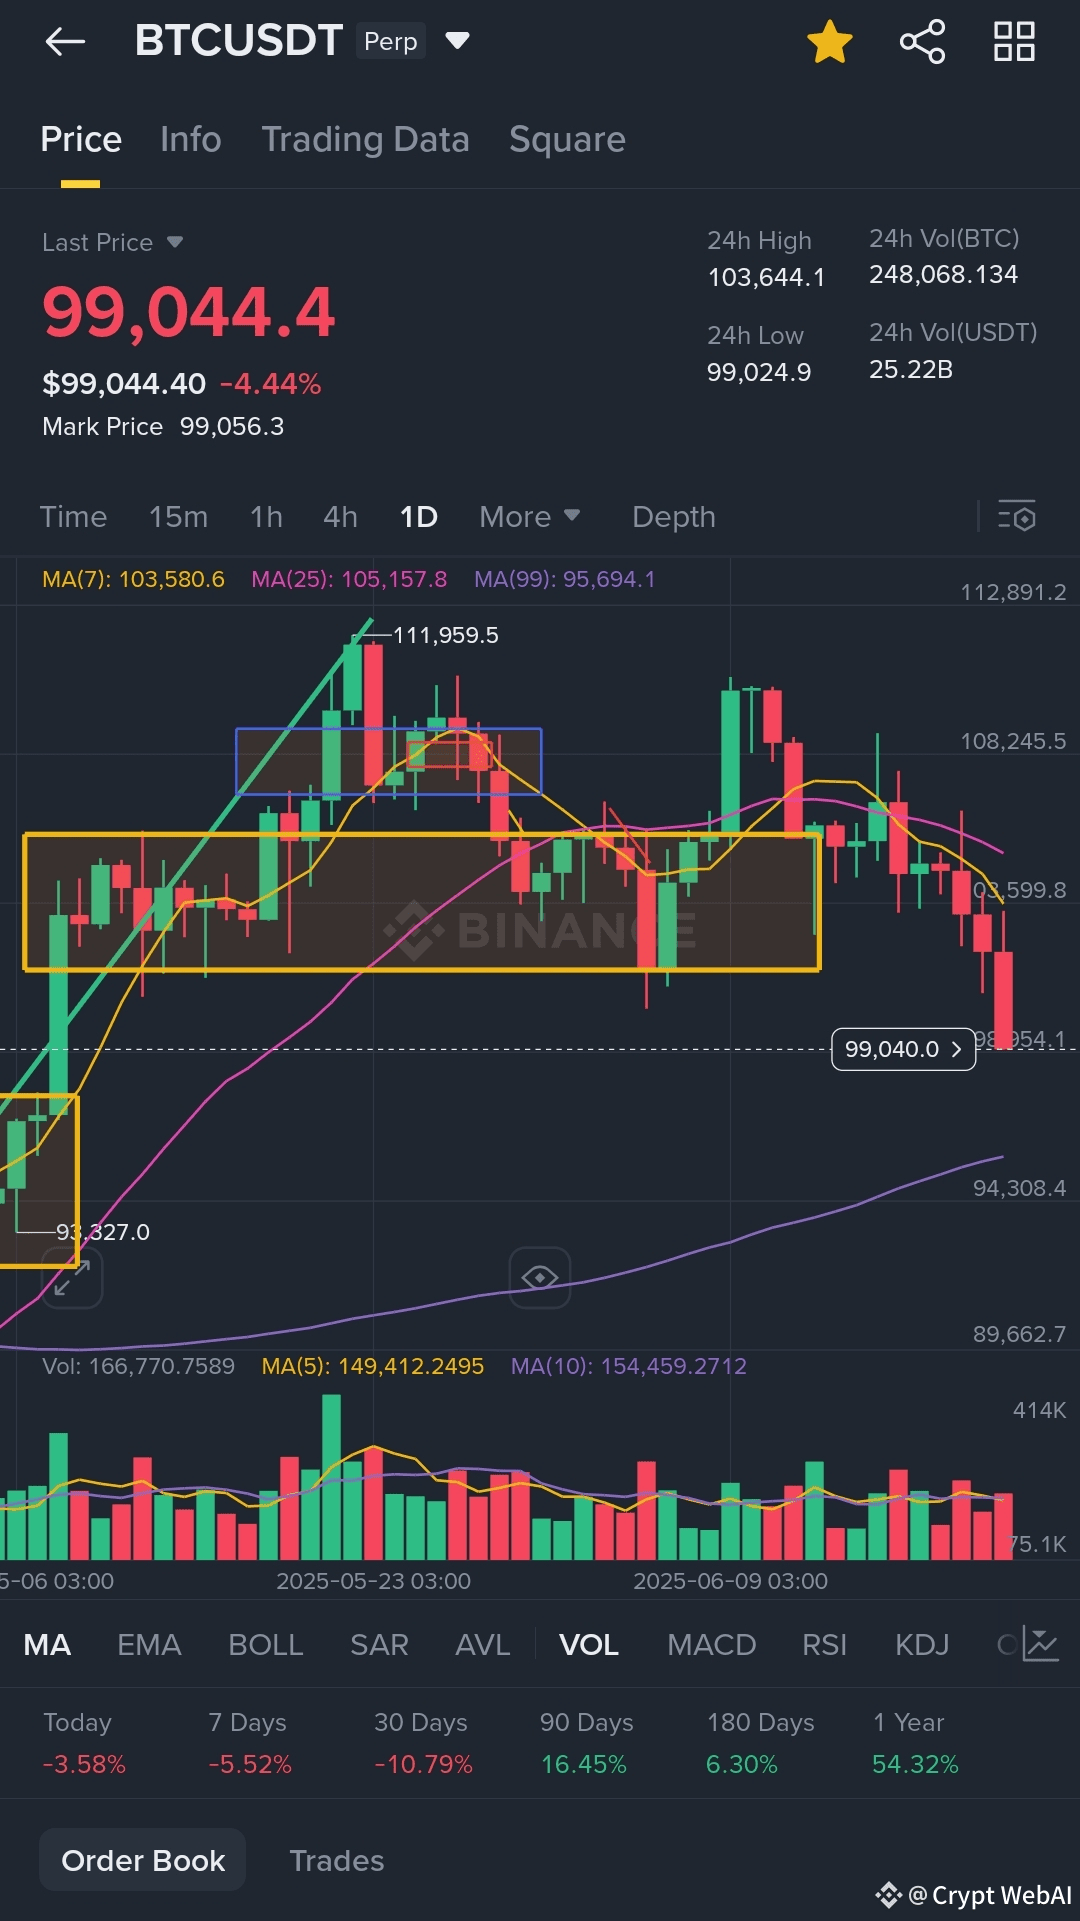
Task: Select the 1D interval
Action: (419, 517)
